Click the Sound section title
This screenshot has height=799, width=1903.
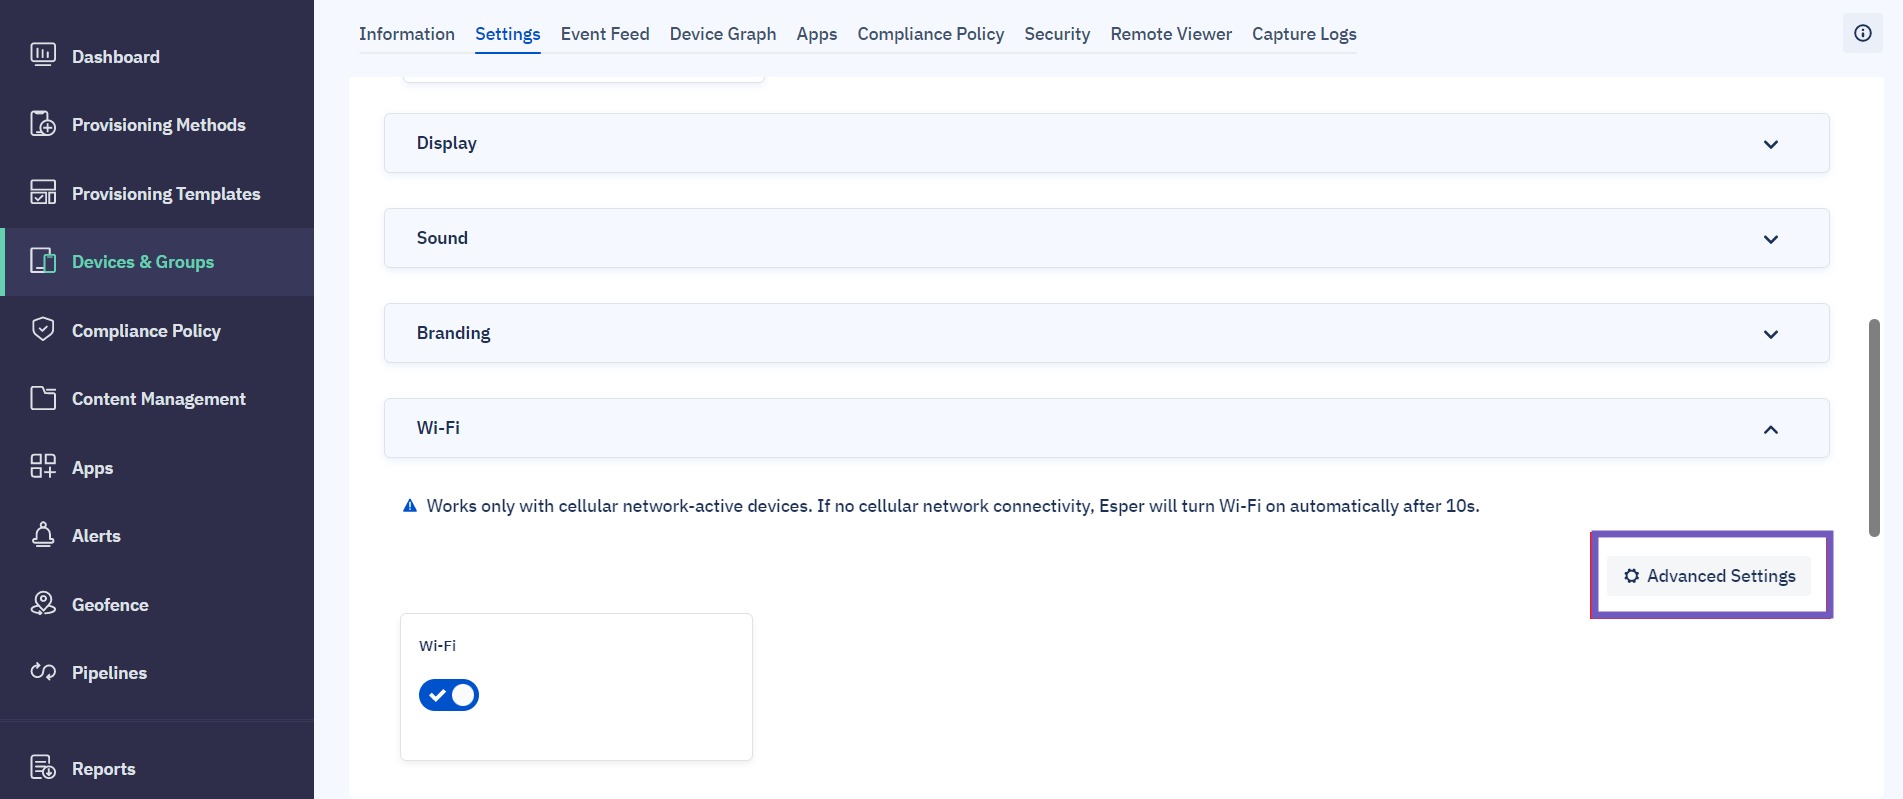pos(442,238)
